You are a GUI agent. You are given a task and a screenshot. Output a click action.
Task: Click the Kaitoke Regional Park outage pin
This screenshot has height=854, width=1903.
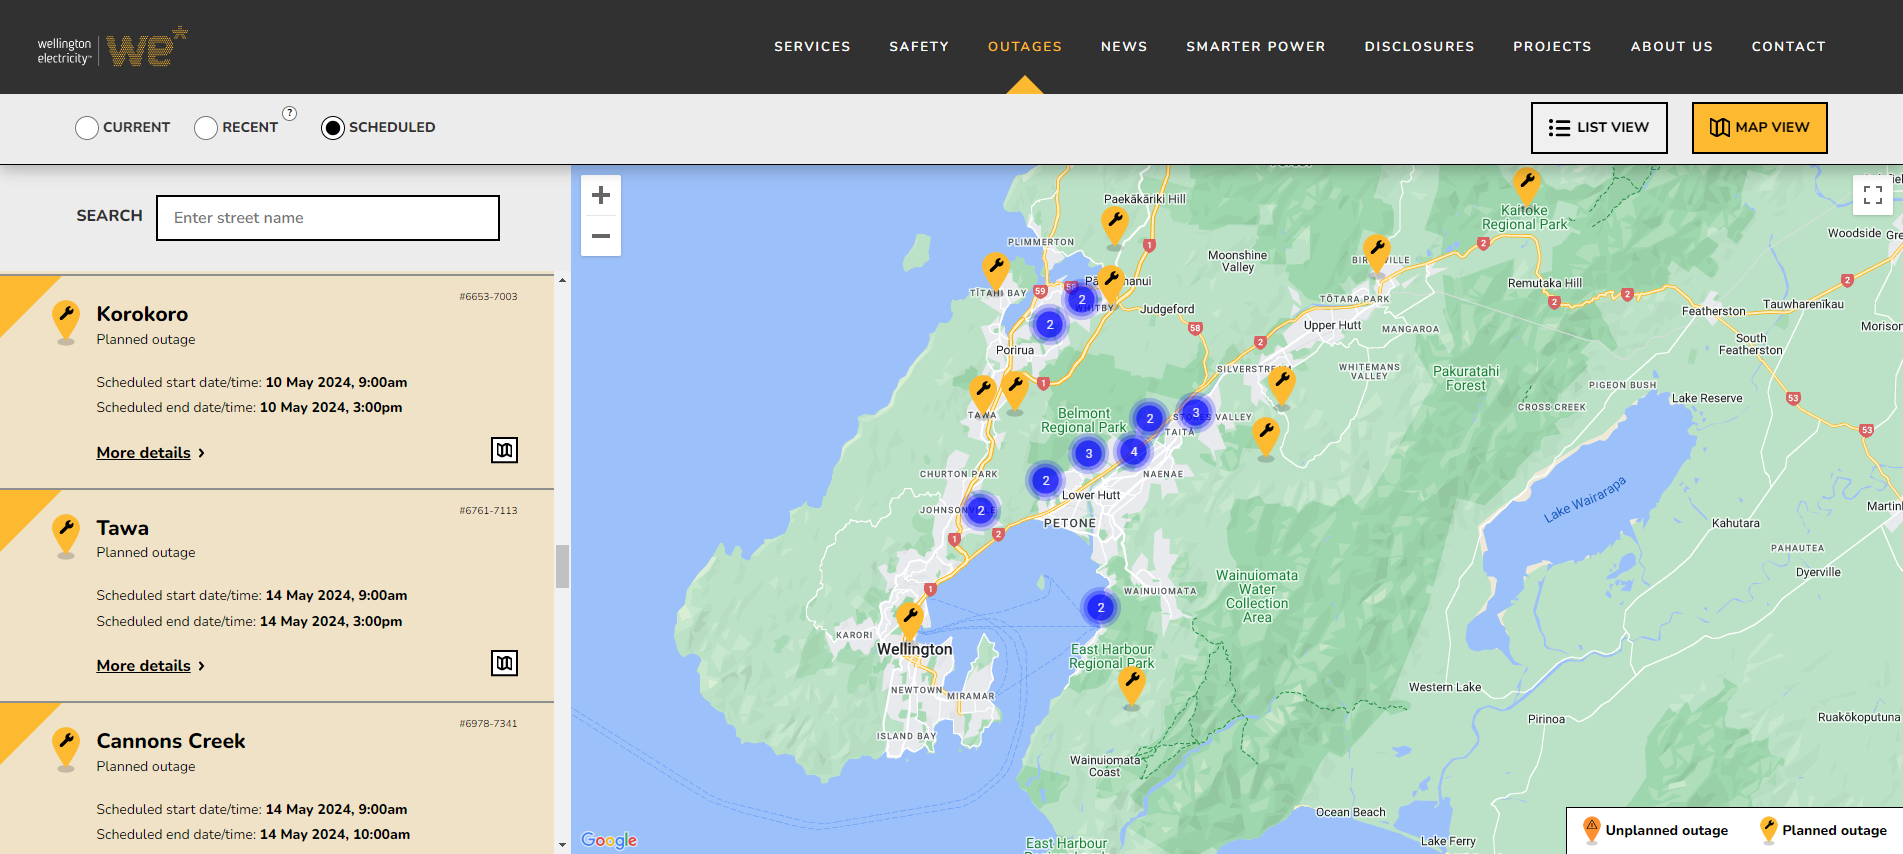pos(1526,184)
